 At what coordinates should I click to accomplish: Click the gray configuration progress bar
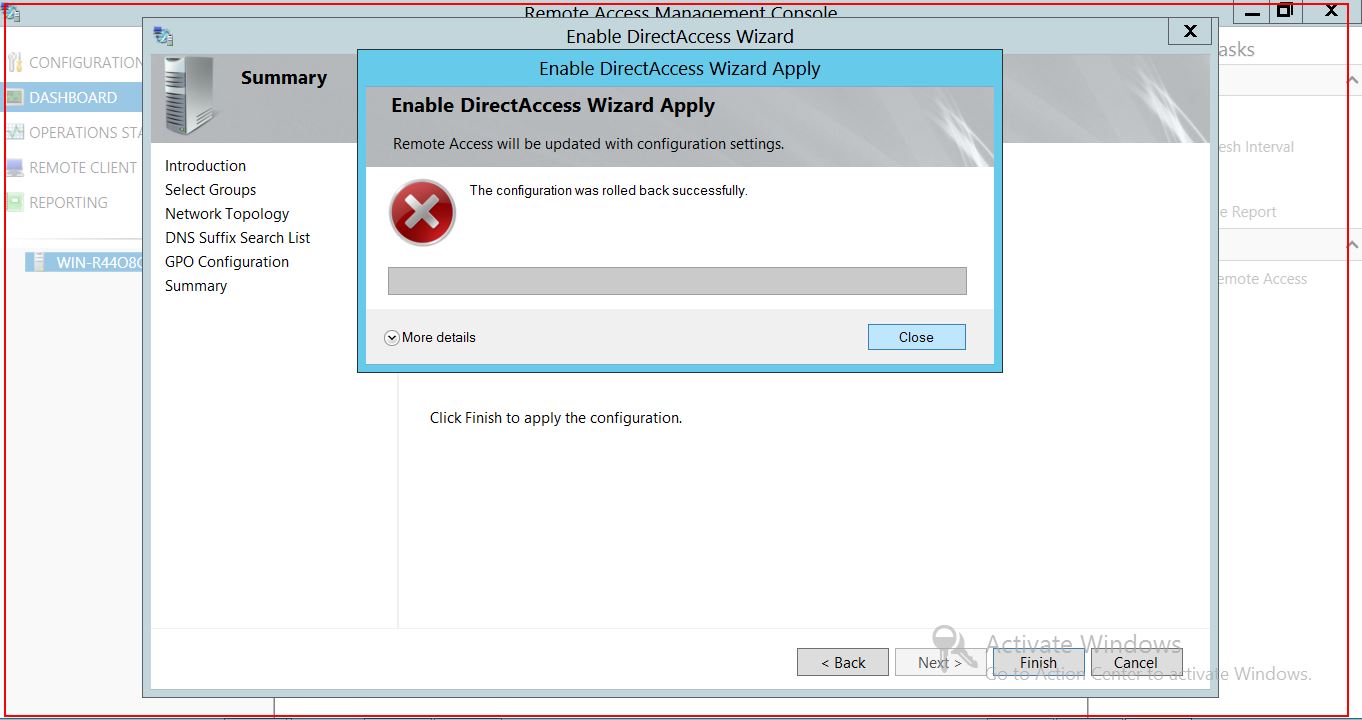pyautogui.click(x=677, y=281)
